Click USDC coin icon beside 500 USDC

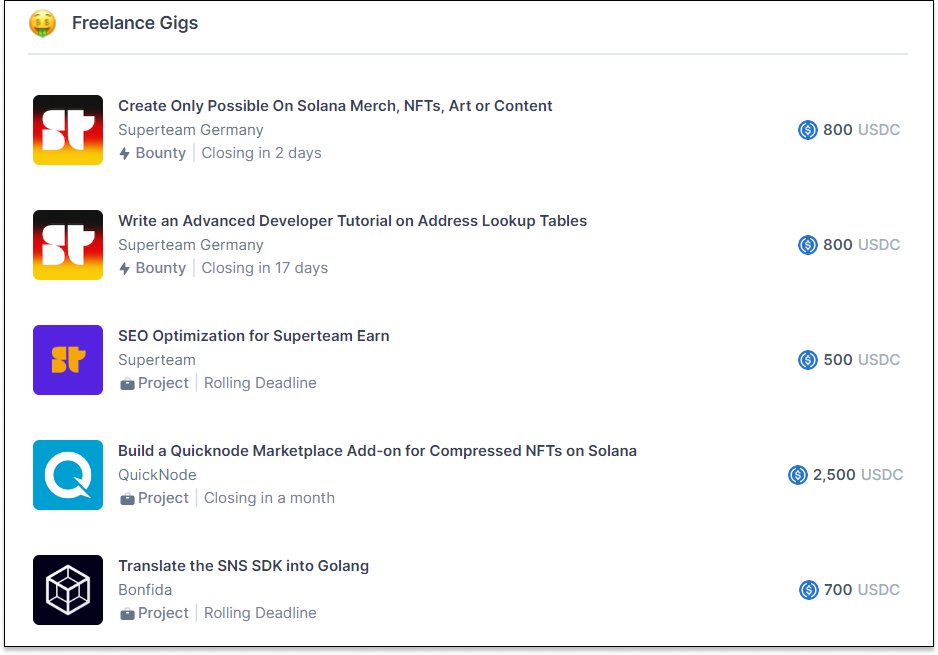808,360
